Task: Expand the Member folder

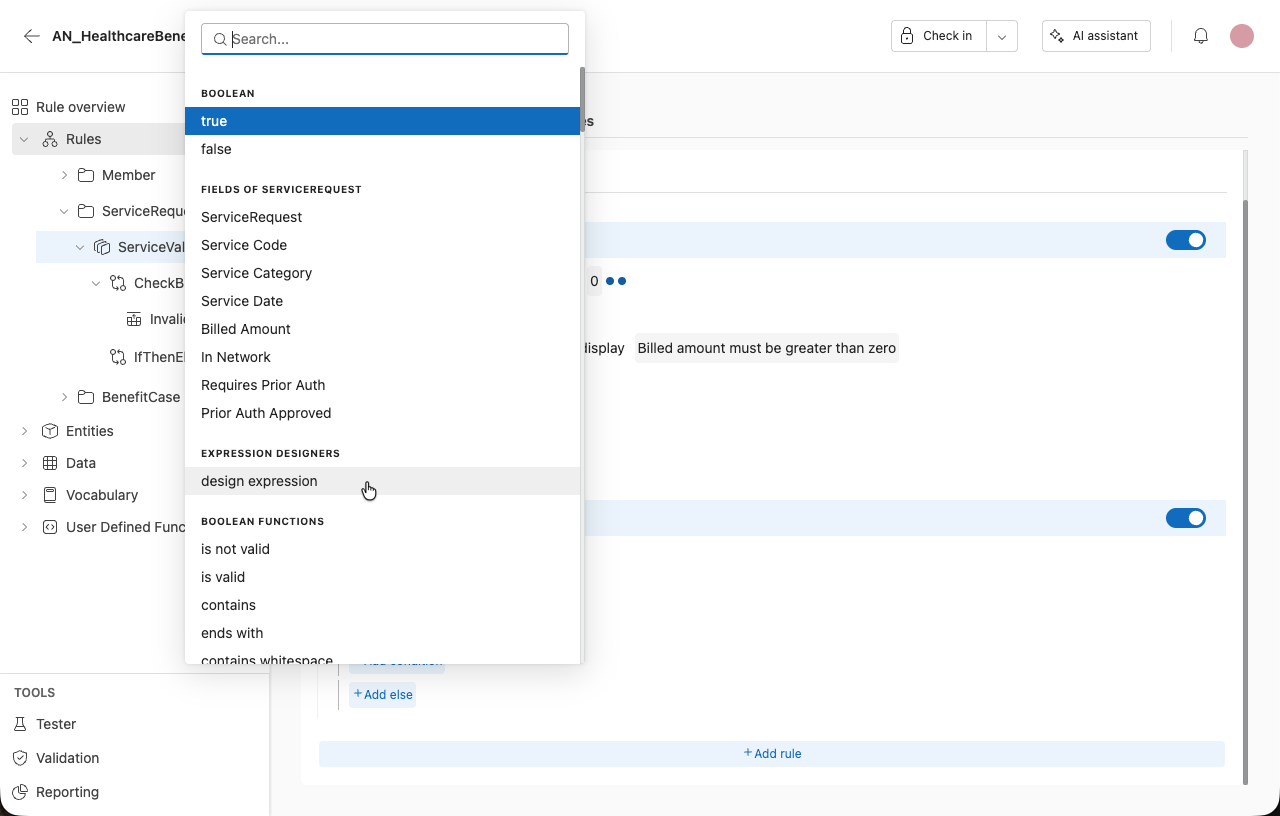Action: 64,175
